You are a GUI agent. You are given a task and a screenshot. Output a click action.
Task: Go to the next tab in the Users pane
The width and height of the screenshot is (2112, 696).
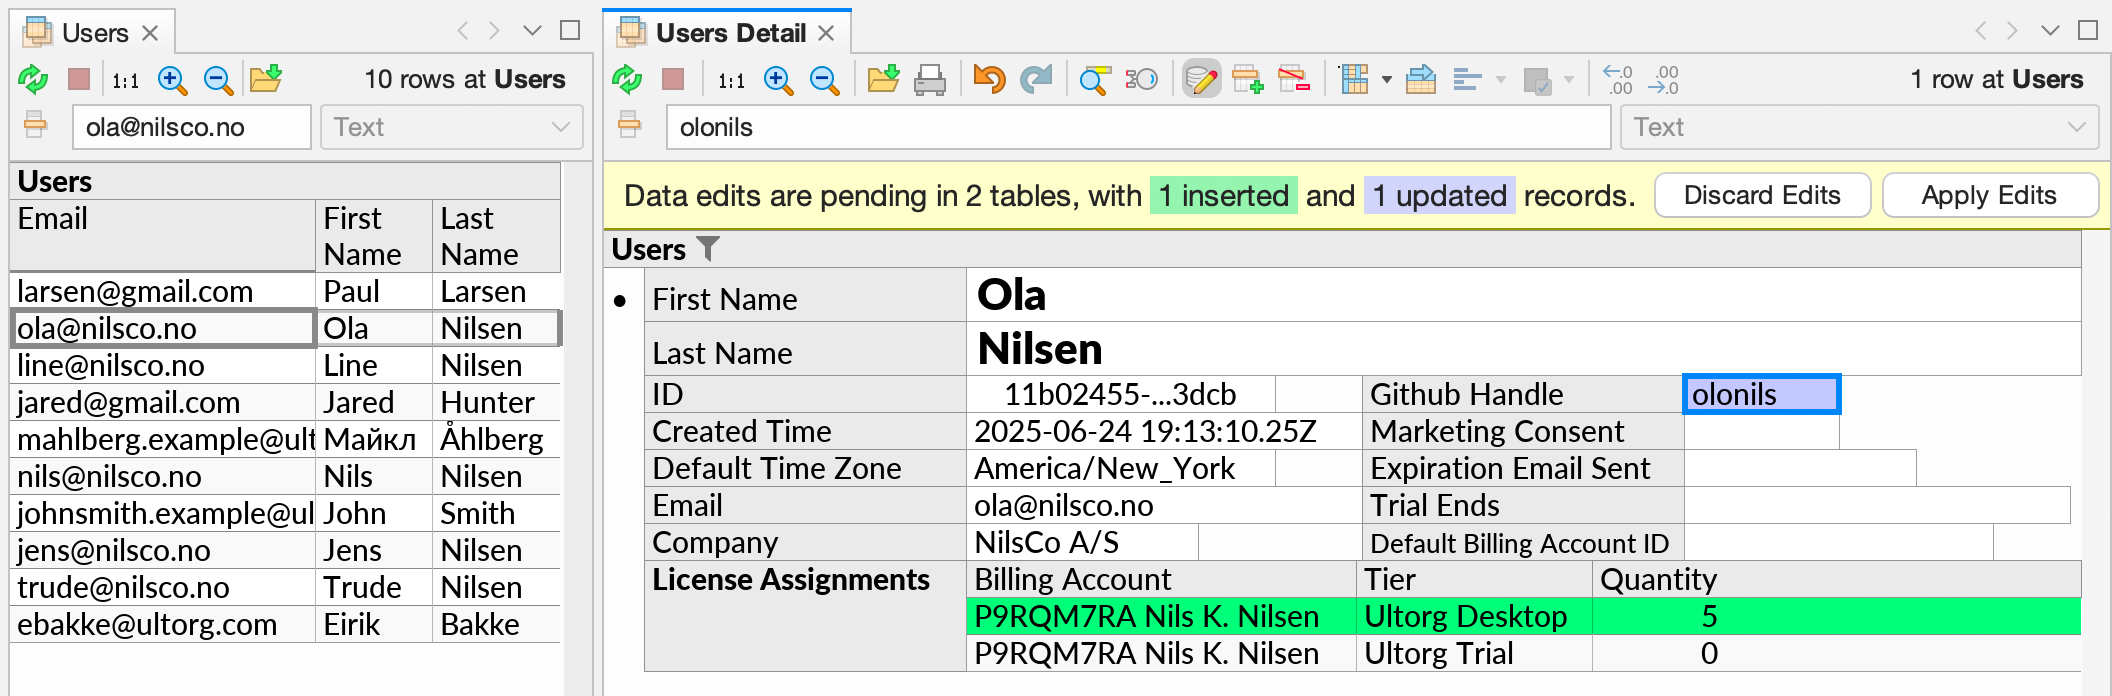[x=494, y=31]
